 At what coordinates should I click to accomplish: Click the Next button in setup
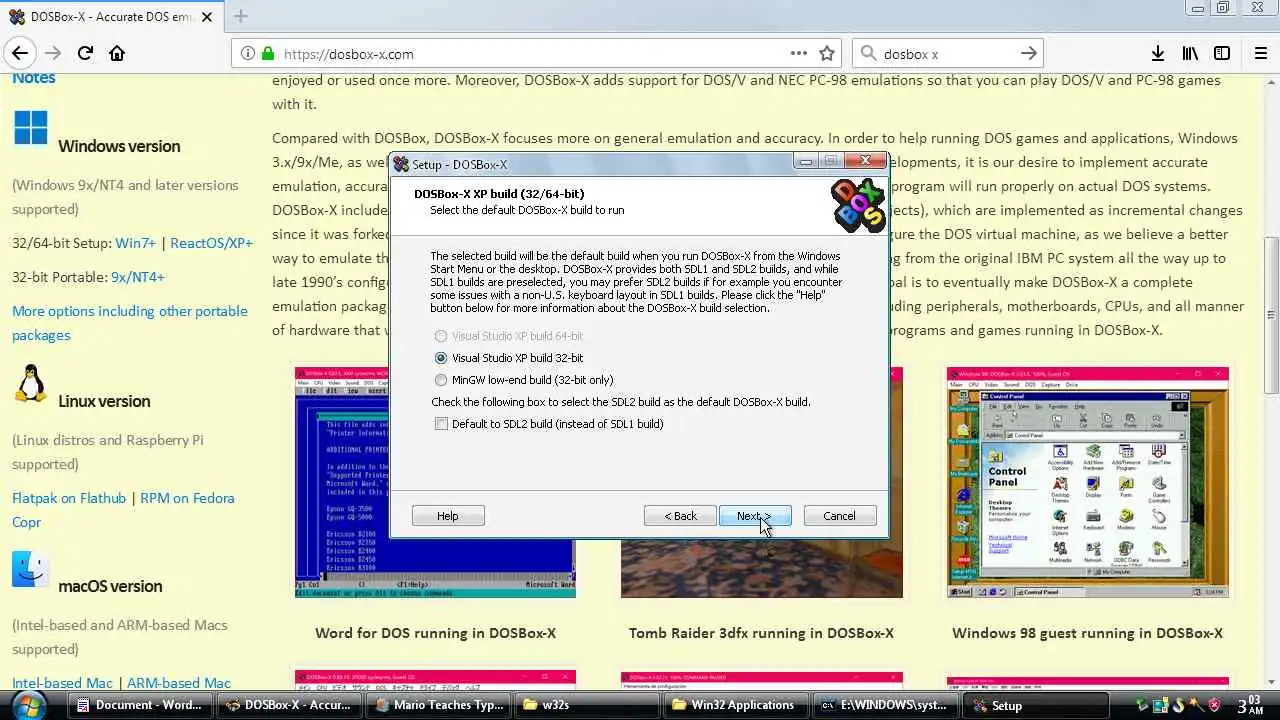pos(755,516)
